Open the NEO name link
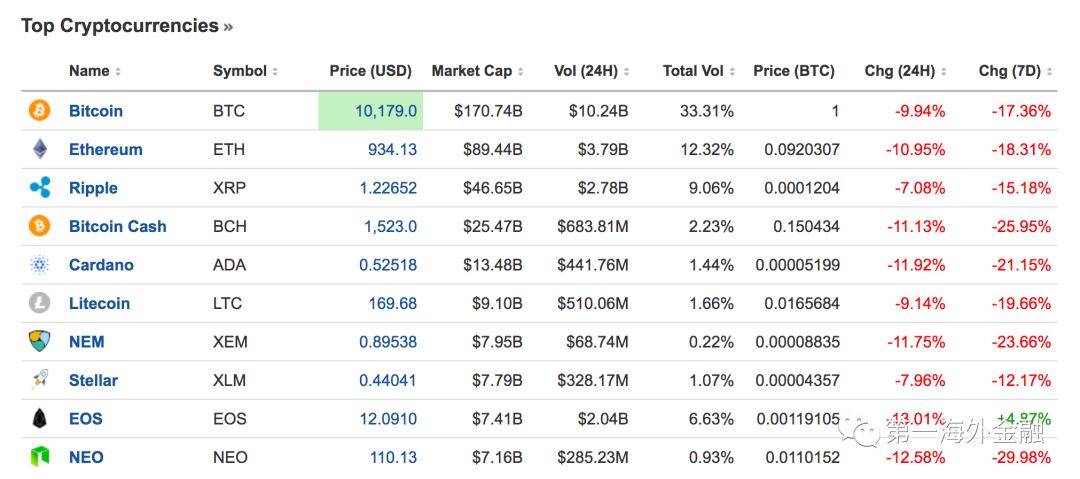This screenshot has width=1080, height=479. click(86, 457)
